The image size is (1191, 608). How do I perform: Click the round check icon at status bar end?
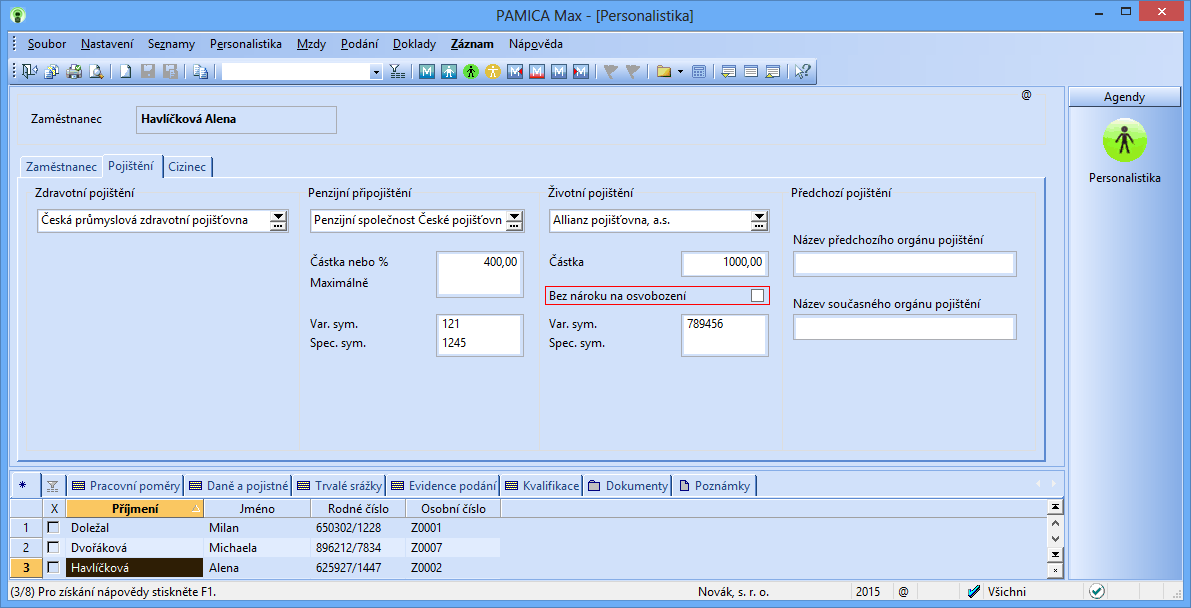point(1096,591)
